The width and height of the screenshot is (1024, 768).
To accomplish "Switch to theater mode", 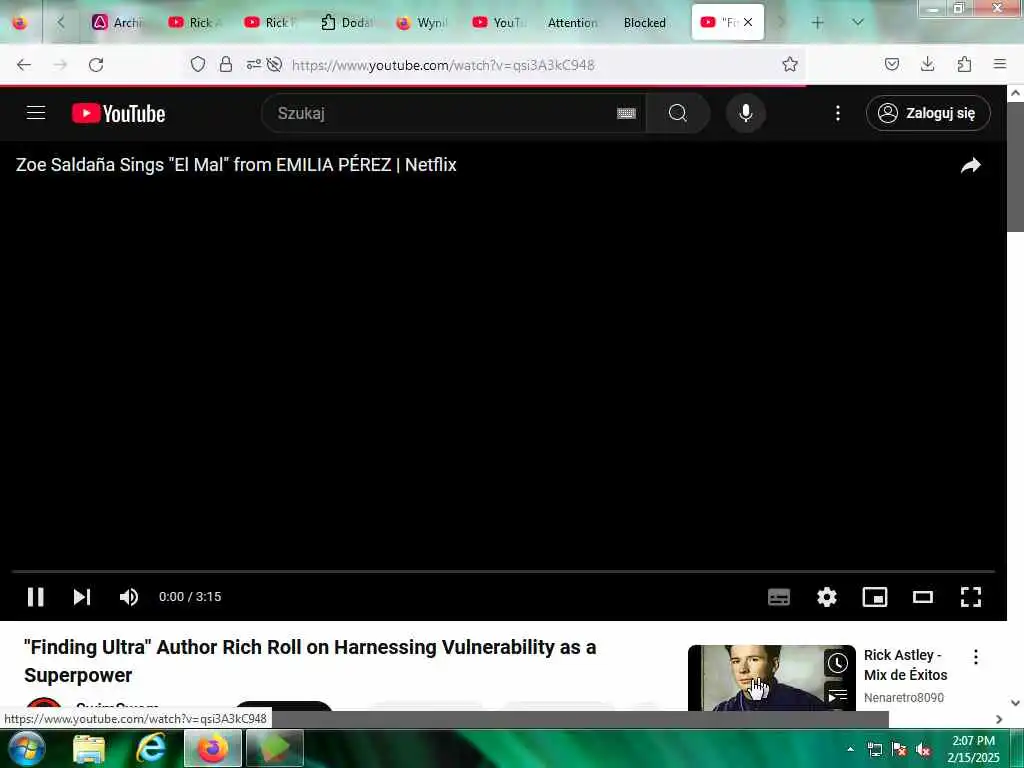I will click(923, 597).
